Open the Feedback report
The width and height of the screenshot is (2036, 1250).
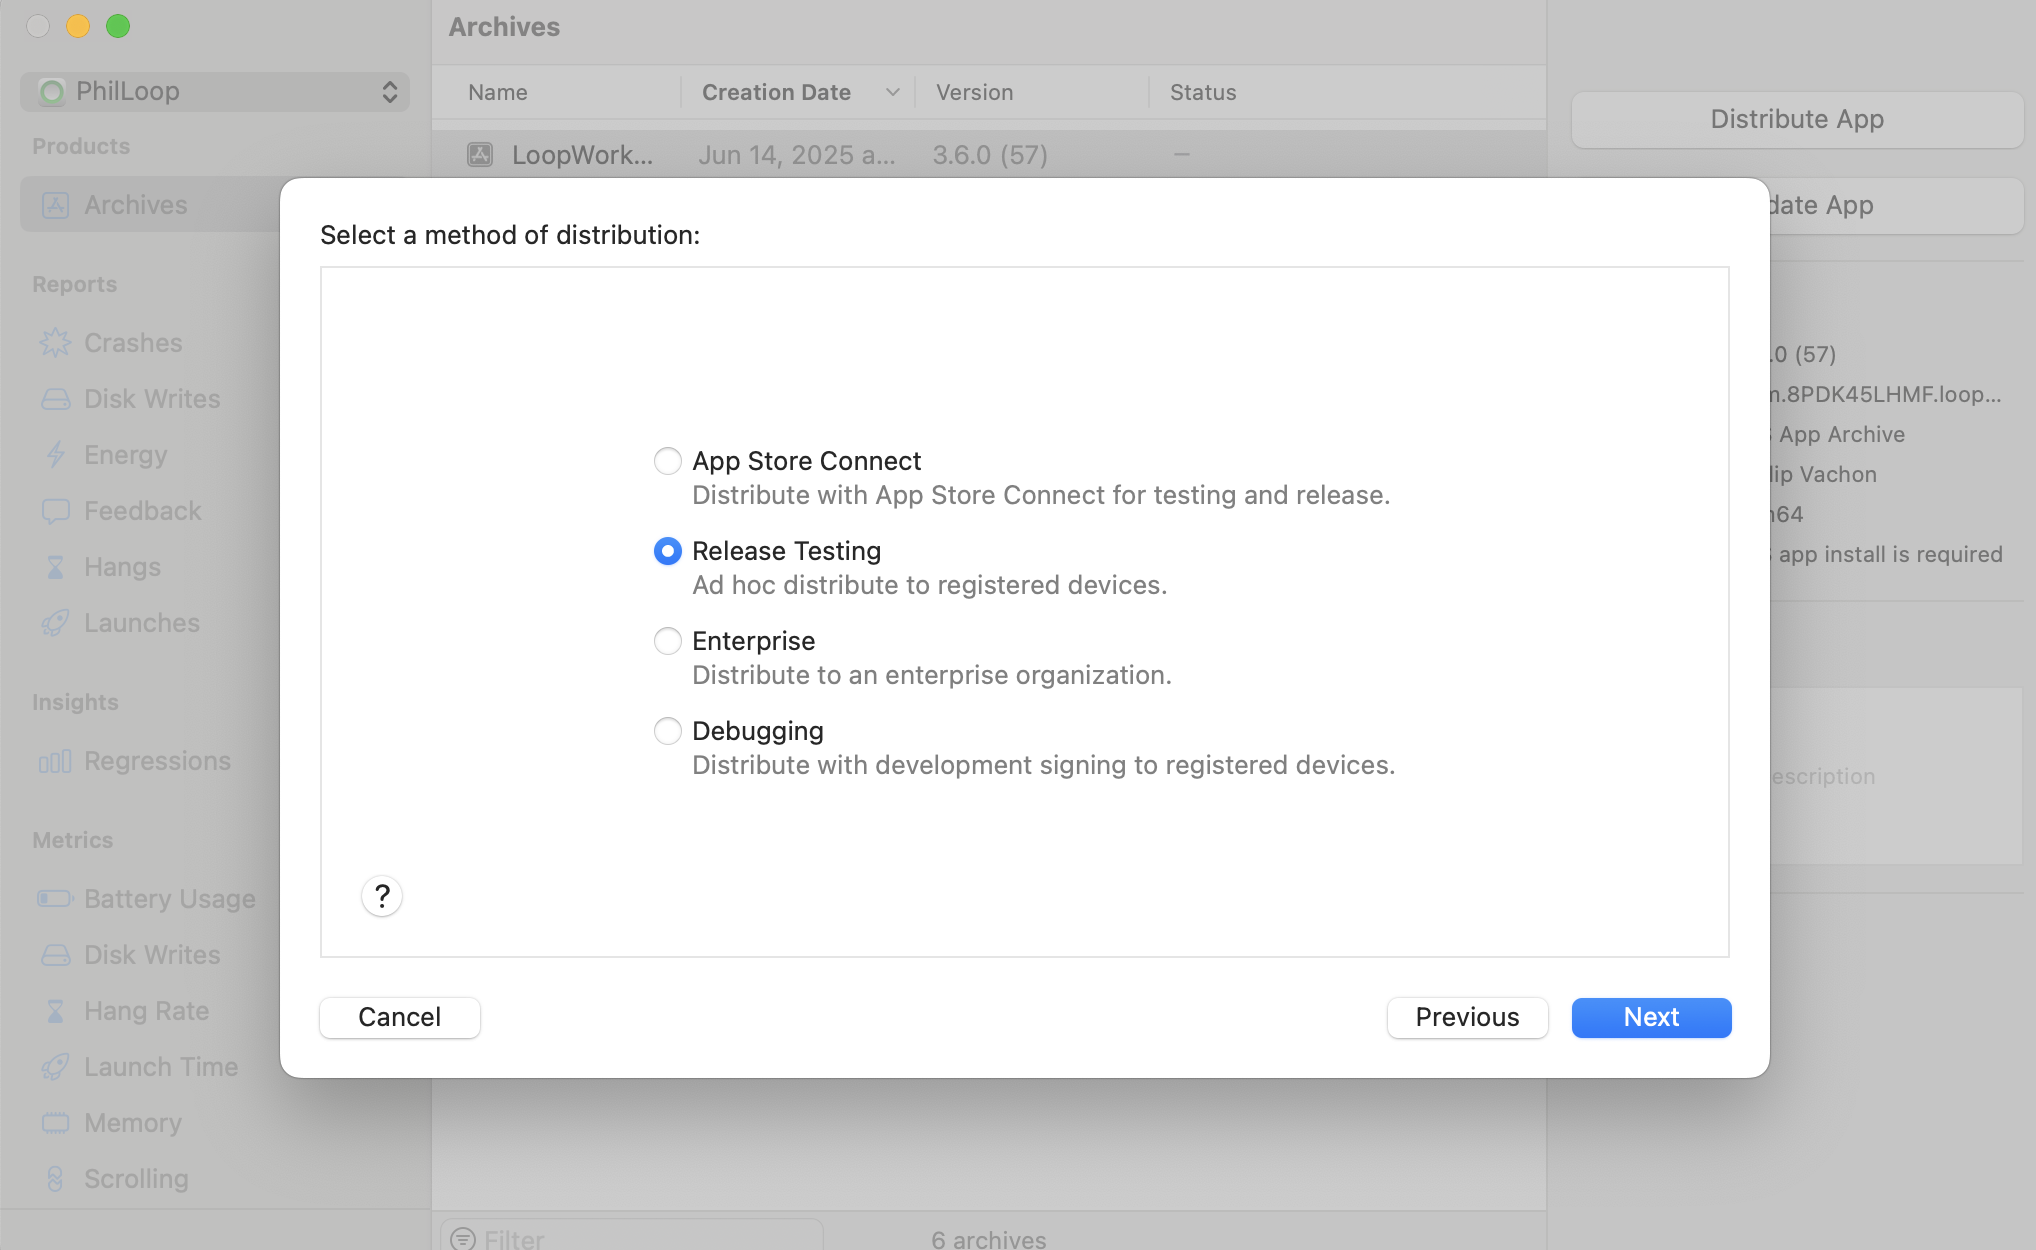143,511
